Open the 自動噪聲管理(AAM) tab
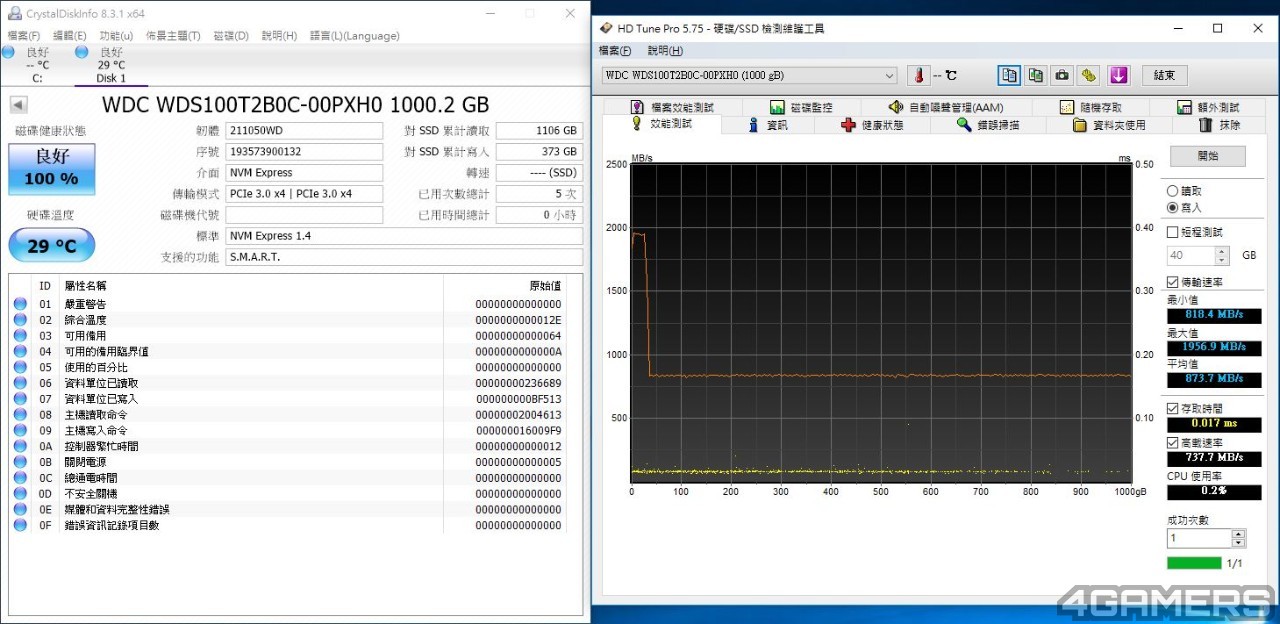Viewport: 1280px width, 624px height. [x=945, y=107]
